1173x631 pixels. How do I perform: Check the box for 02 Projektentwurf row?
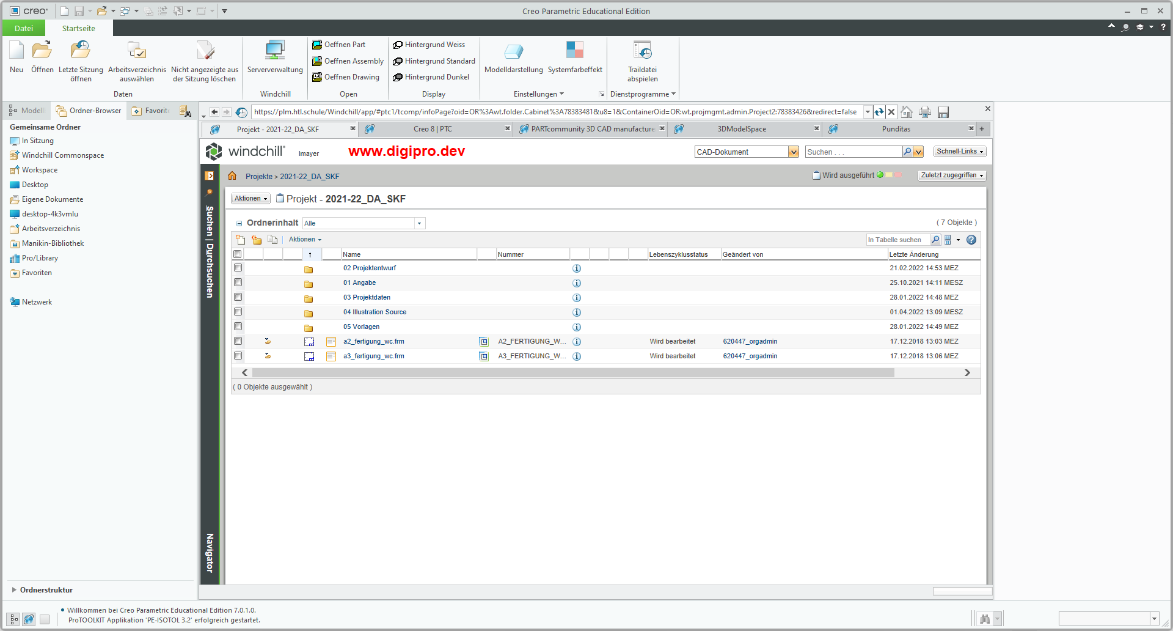point(238,267)
